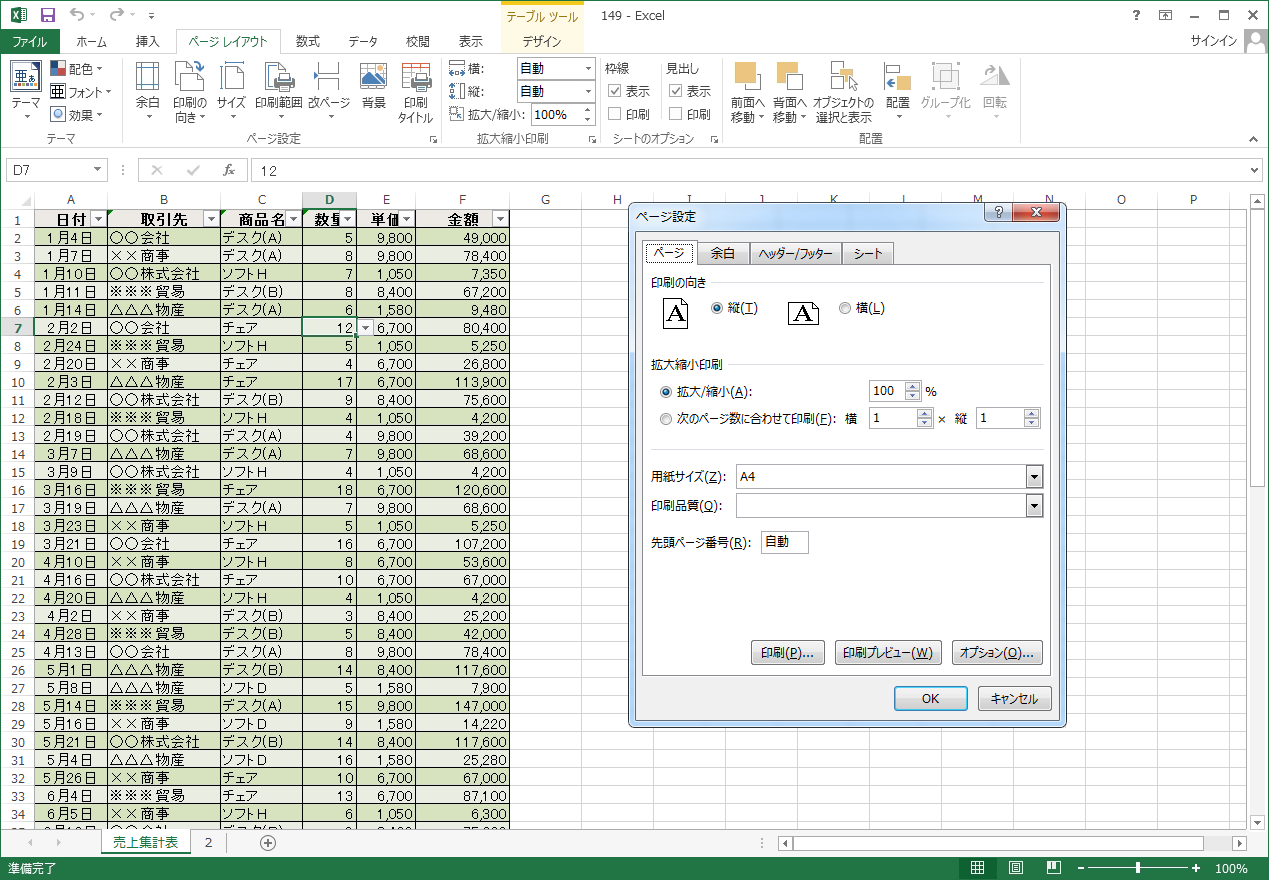Enable the 見出し 印刷 checkbox
The width and height of the screenshot is (1269, 880).
click(676, 114)
